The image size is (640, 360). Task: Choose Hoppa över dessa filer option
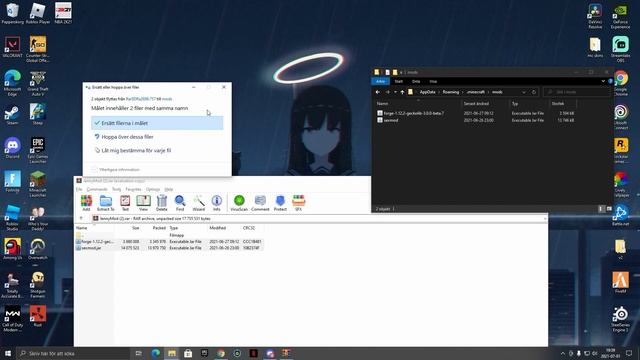[157, 137]
